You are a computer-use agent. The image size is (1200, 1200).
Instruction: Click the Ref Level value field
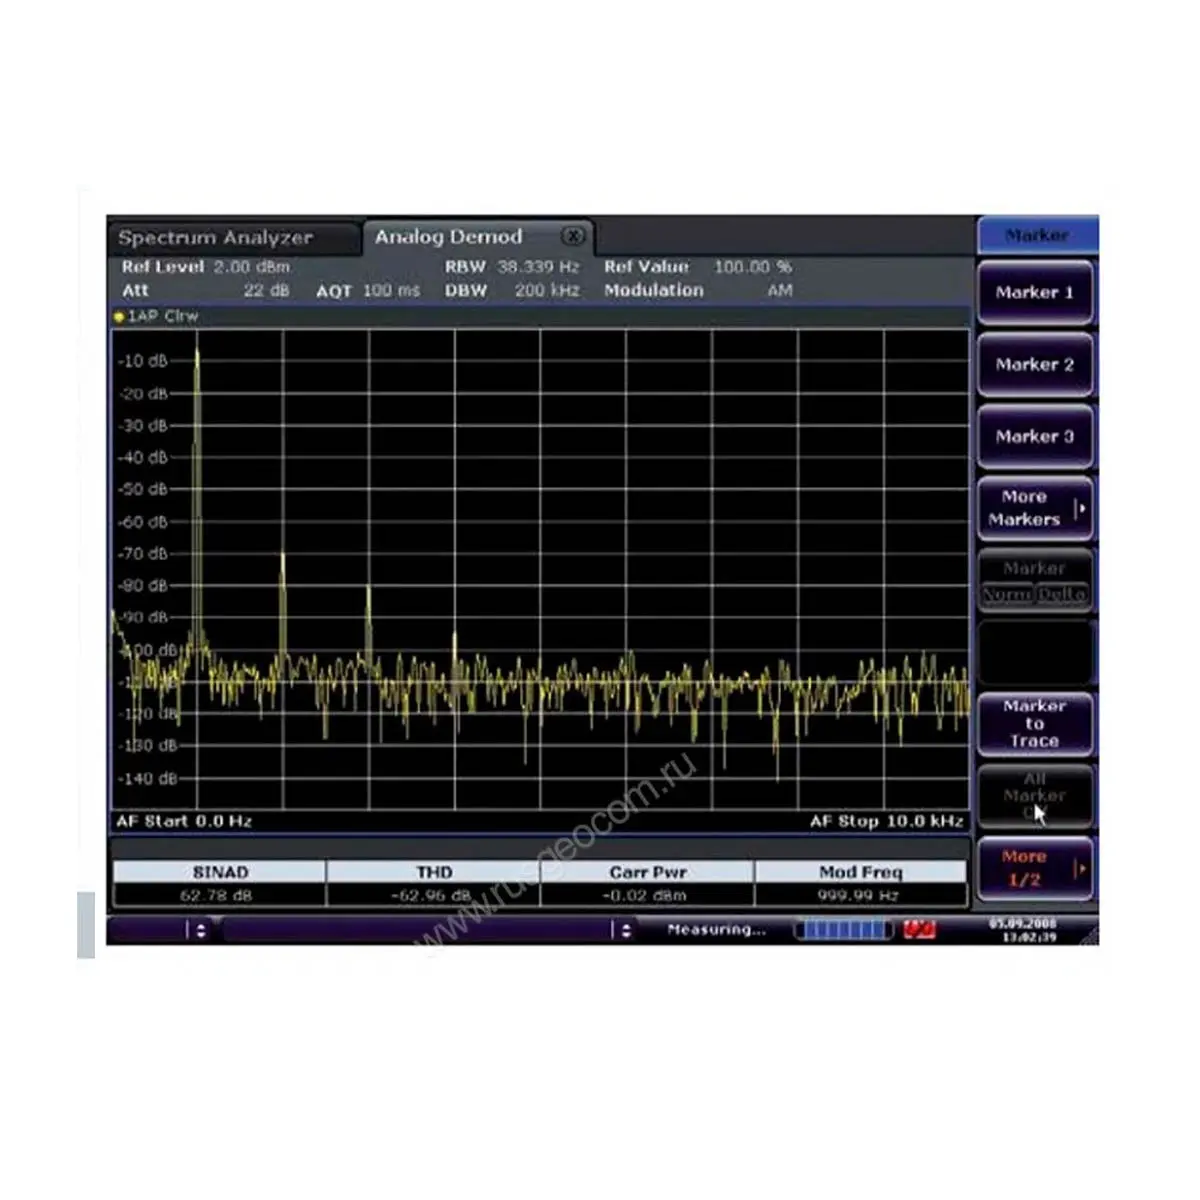251,267
